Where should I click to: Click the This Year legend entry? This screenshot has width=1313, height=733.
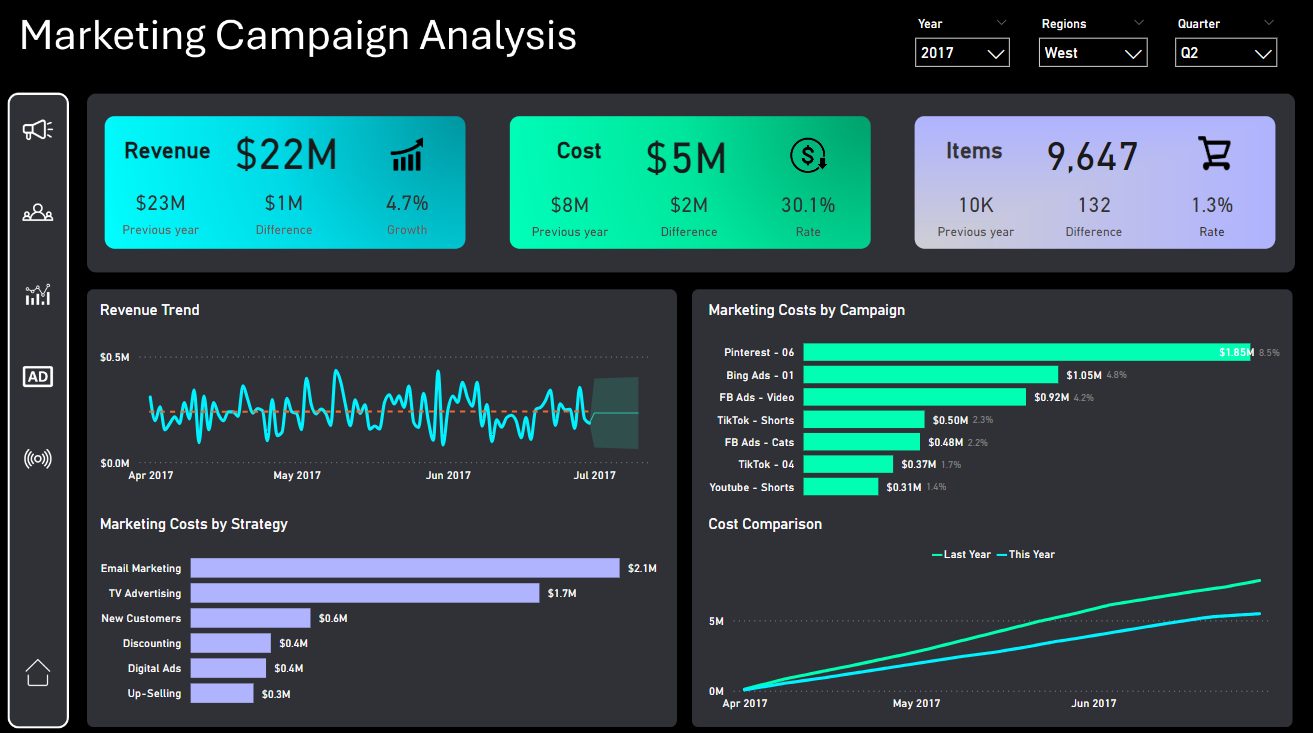(x=1026, y=554)
